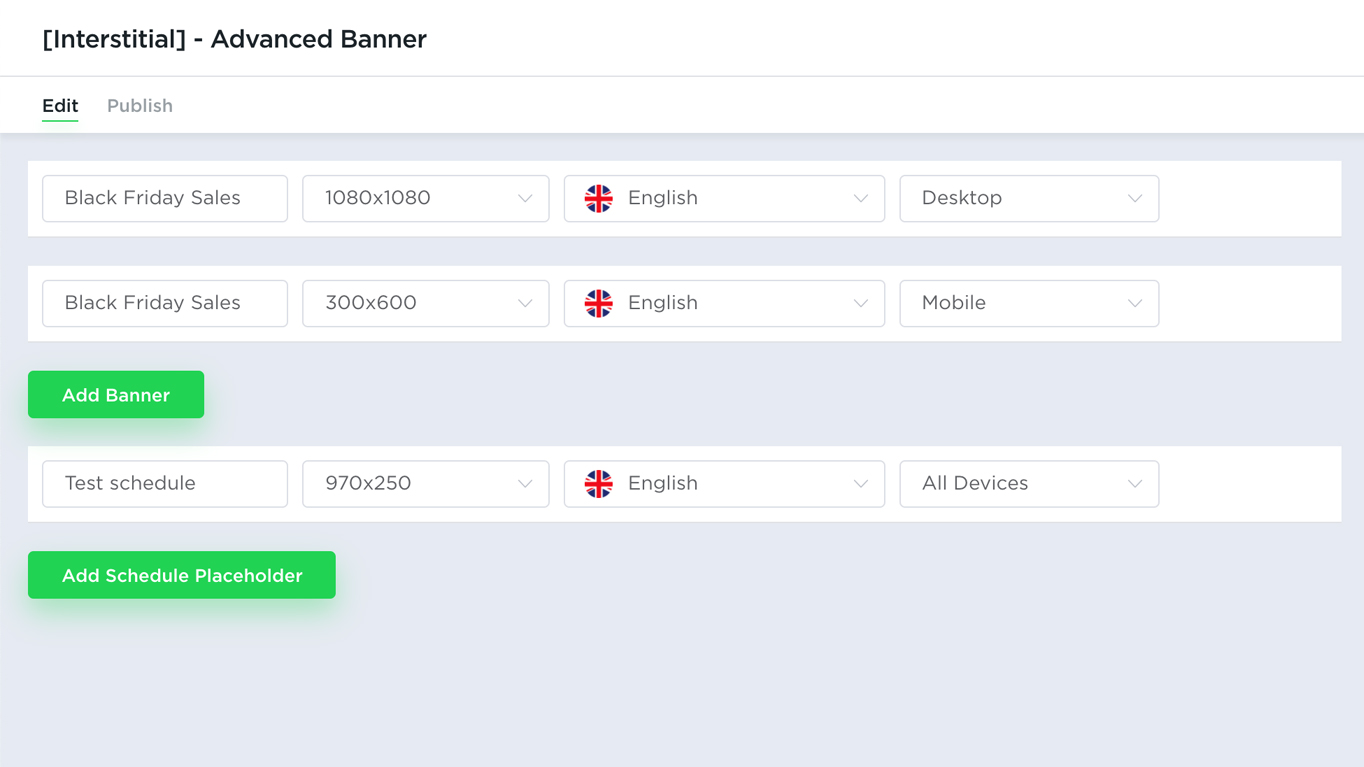1364x767 pixels.
Task: Click the chevron arrow in the 1080x1080 size dropdown
Action: point(525,199)
